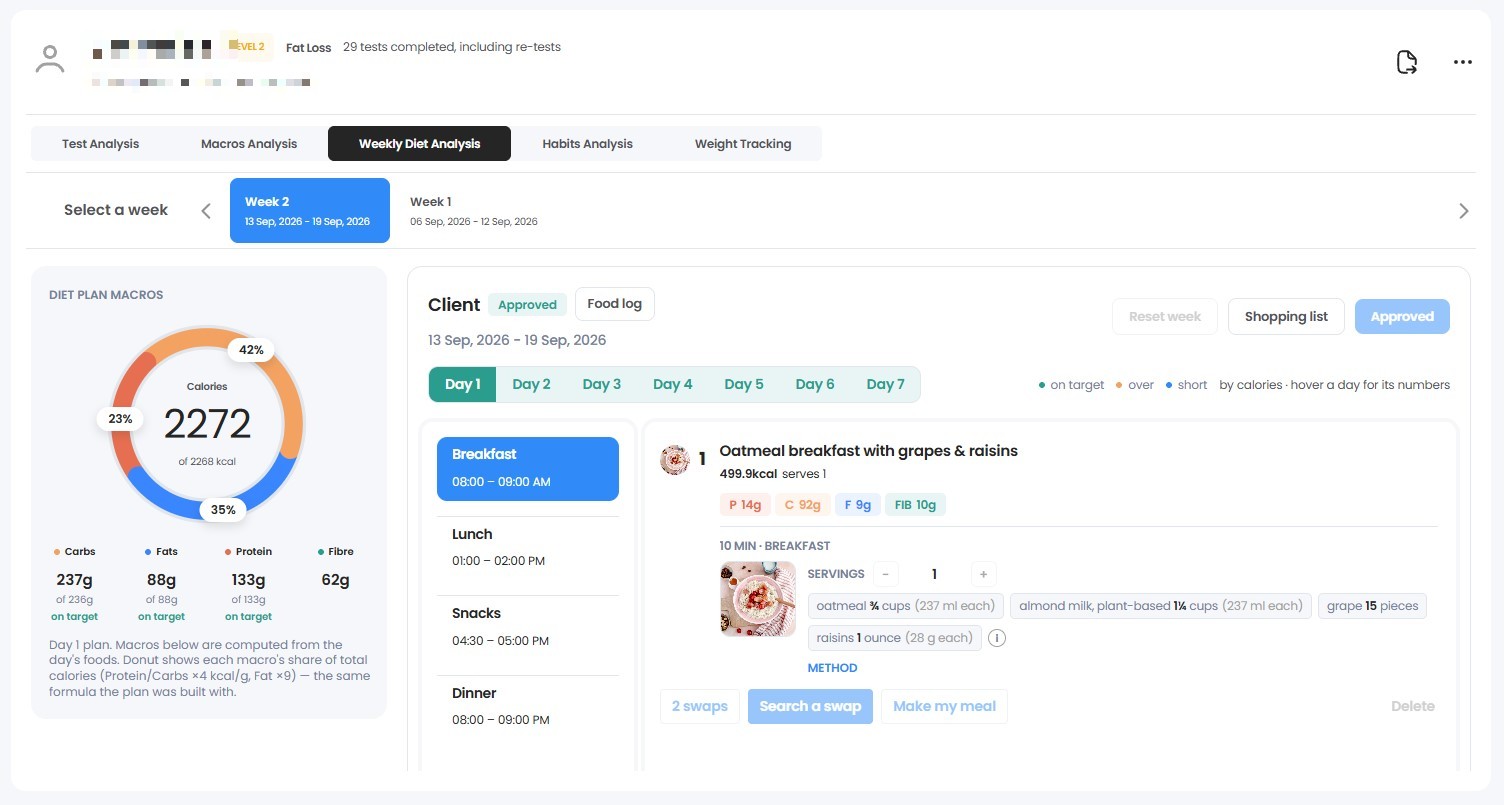Switch to the Test Analysis tab

click(x=100, y=144)
